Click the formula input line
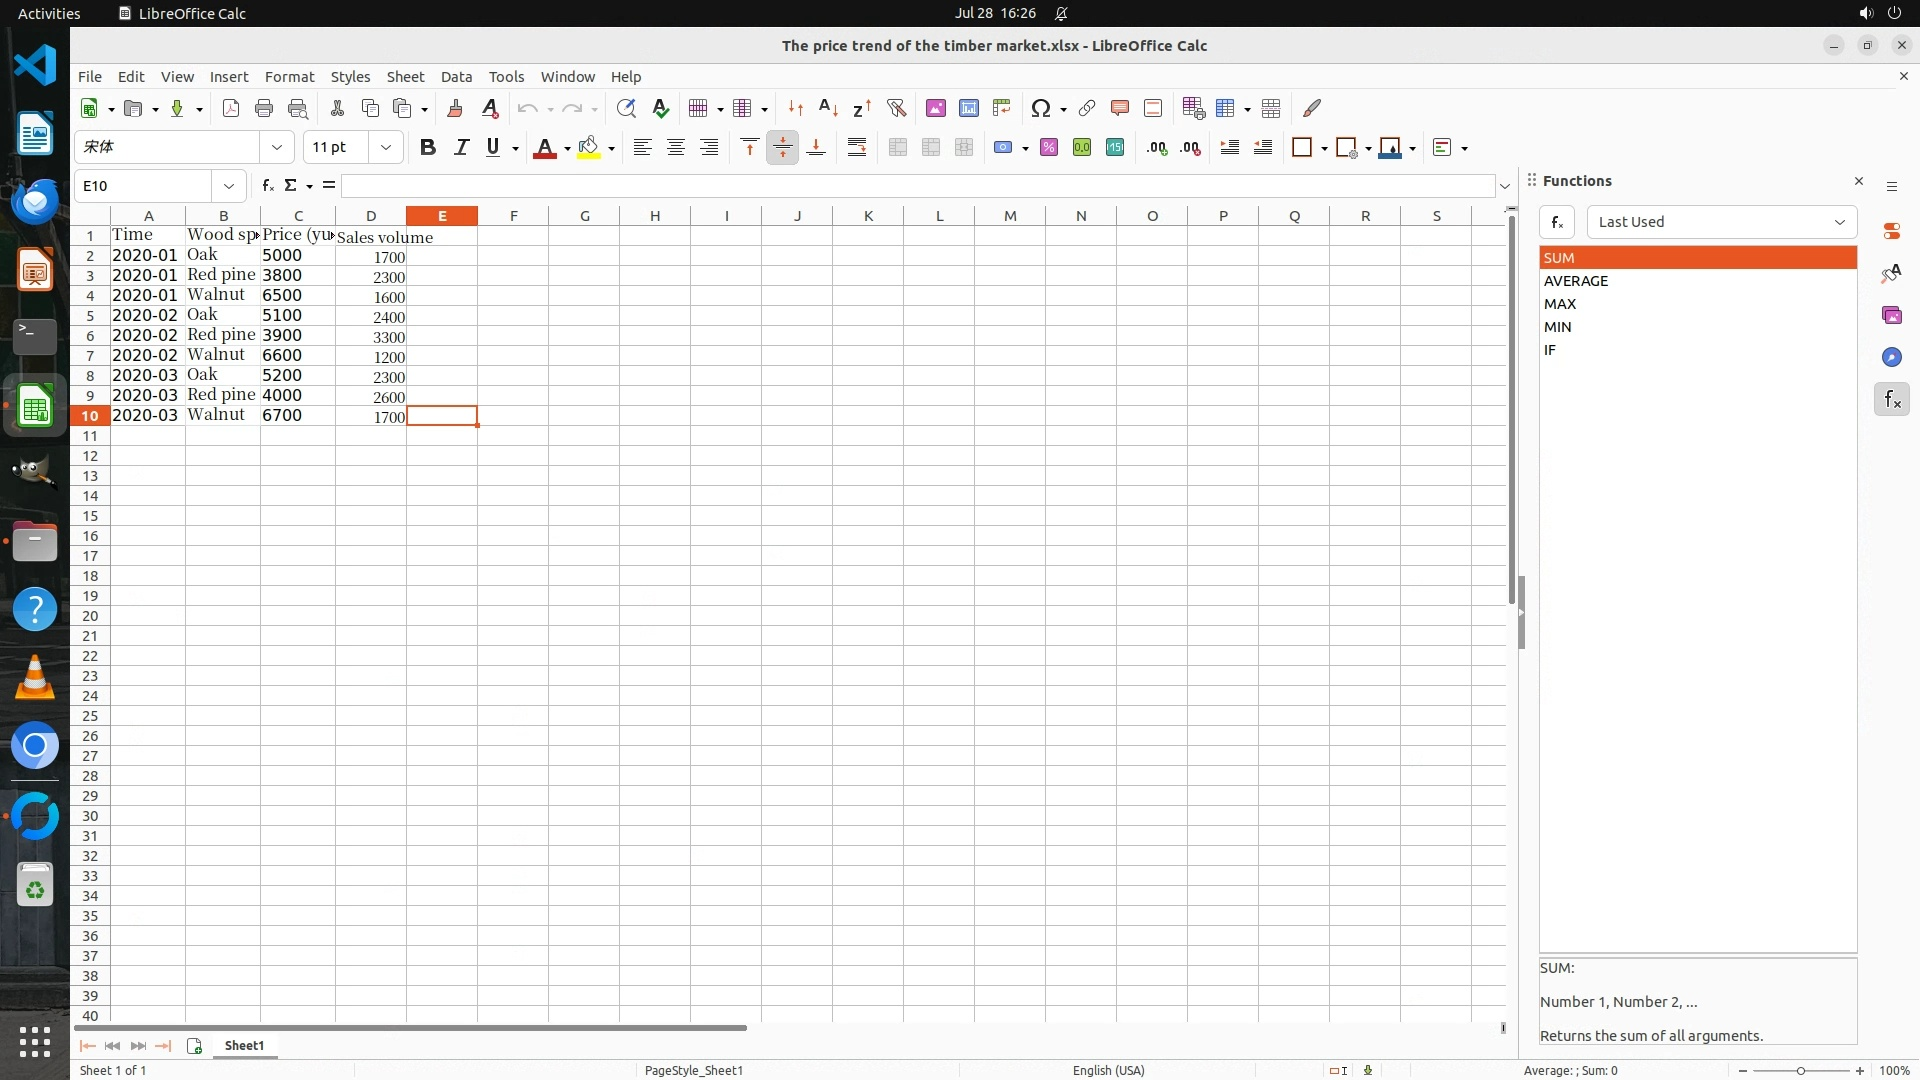The height and width of the screenshot is (1080, 1920). tap(918, 186)
